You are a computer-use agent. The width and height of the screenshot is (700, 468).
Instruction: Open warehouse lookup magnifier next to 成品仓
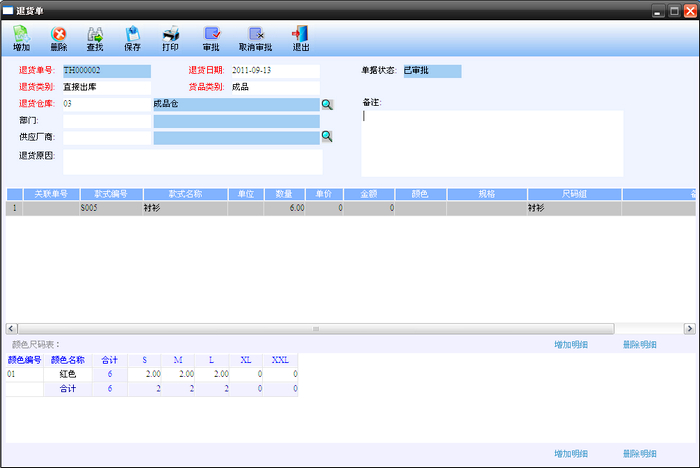[327, 104]
